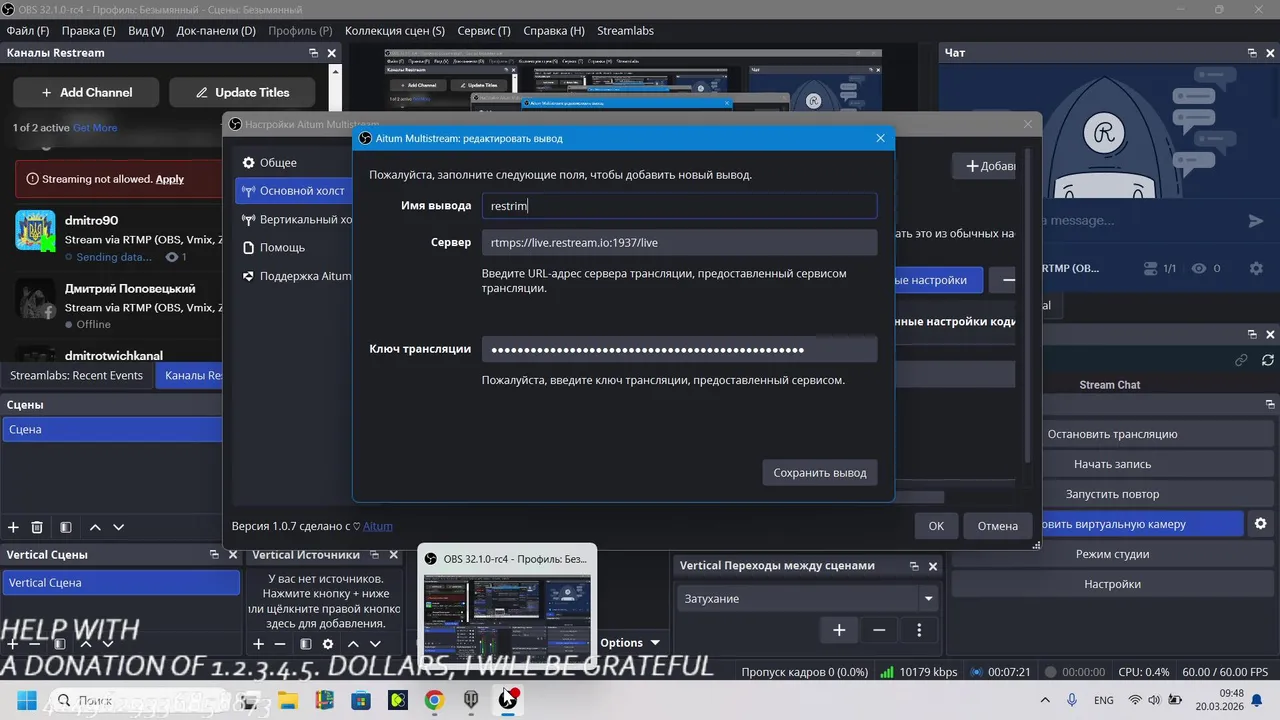Open the Aitum link in dialog footer
The height and width of the screenshot is (720, 1280).
click(378, 526)
